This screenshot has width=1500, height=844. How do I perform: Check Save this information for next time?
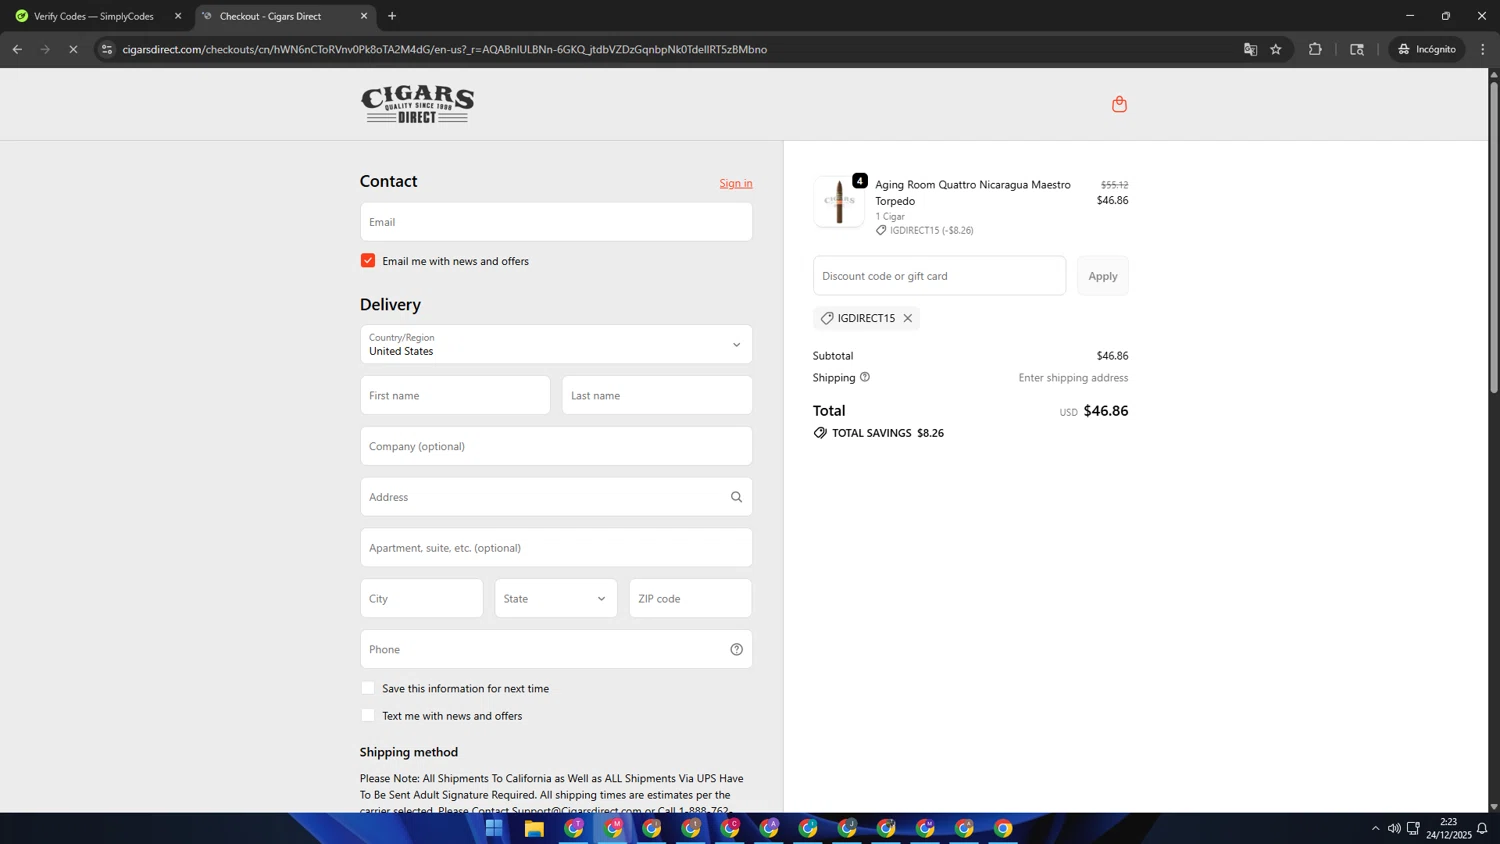368,688
